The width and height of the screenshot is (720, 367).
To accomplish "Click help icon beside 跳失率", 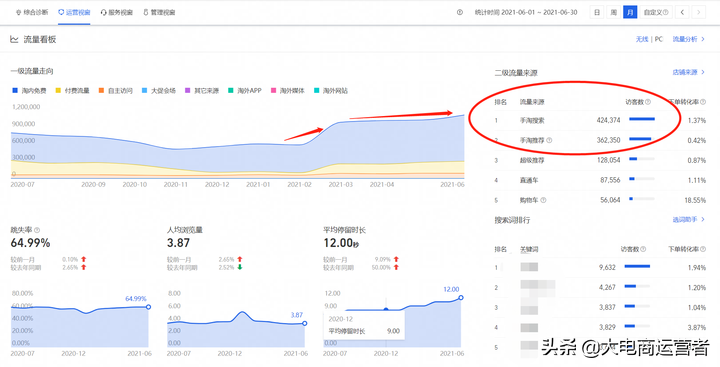I will 37,230.
